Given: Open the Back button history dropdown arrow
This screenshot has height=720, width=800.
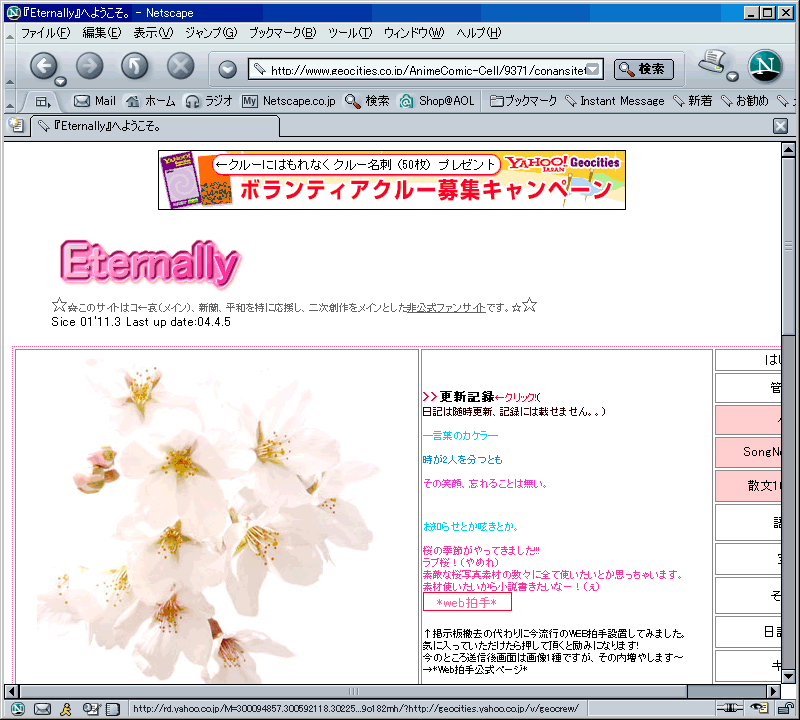Looking at the screenshot, I should point(61,82).
